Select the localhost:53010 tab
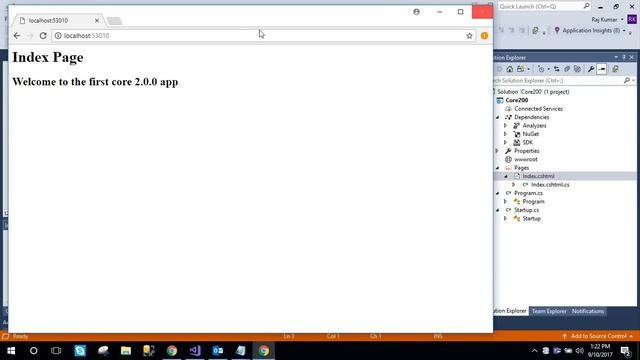Image resolution: width=640 pixels, height=360 pixels. 57,20
